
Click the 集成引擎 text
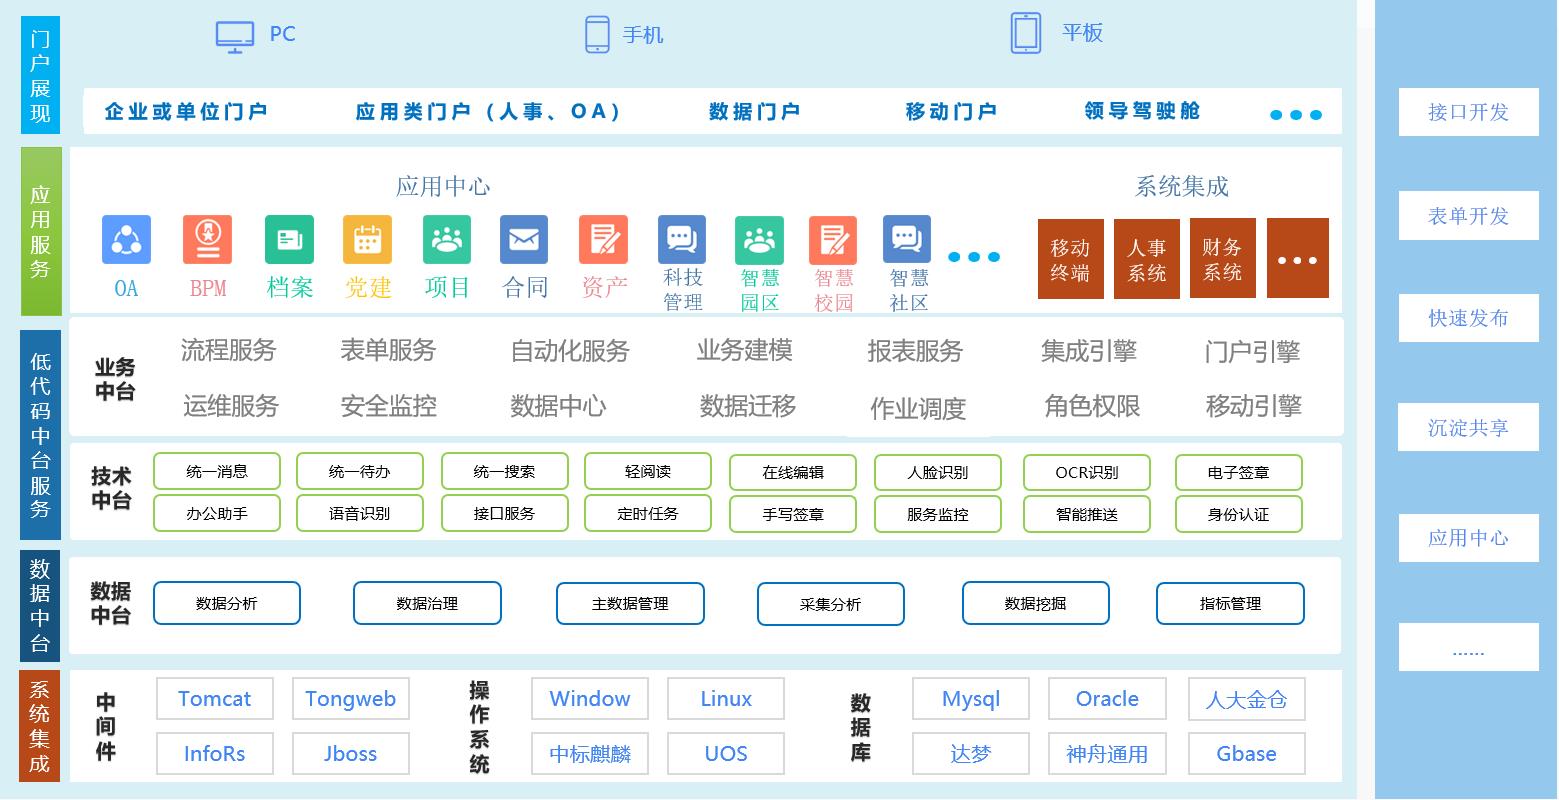[x=1089, y=351]
